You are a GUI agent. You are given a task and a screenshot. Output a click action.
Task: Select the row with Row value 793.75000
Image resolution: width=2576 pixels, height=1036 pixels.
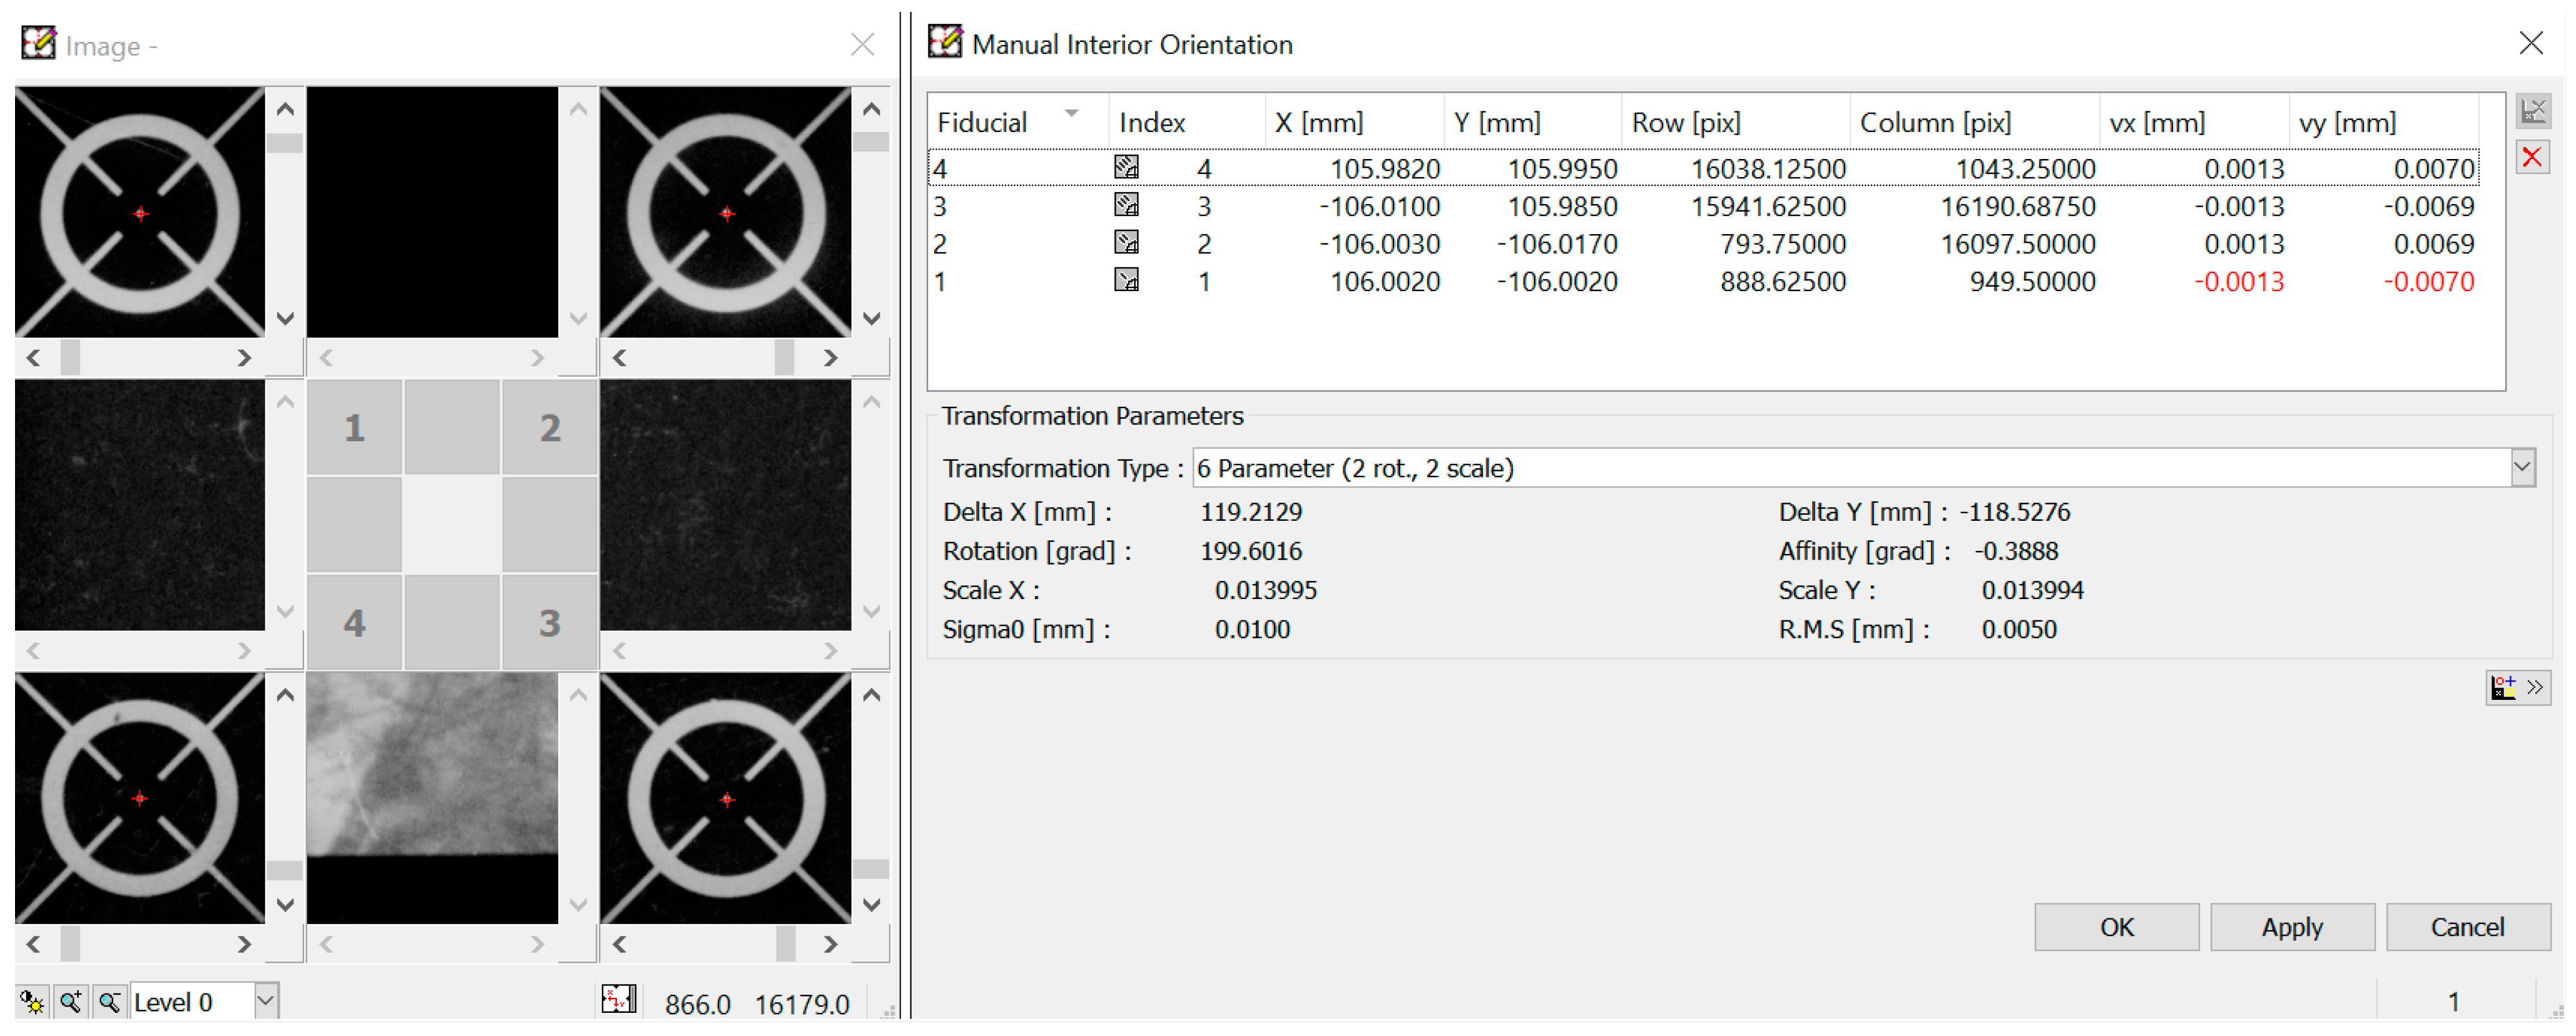(1703, 244)
